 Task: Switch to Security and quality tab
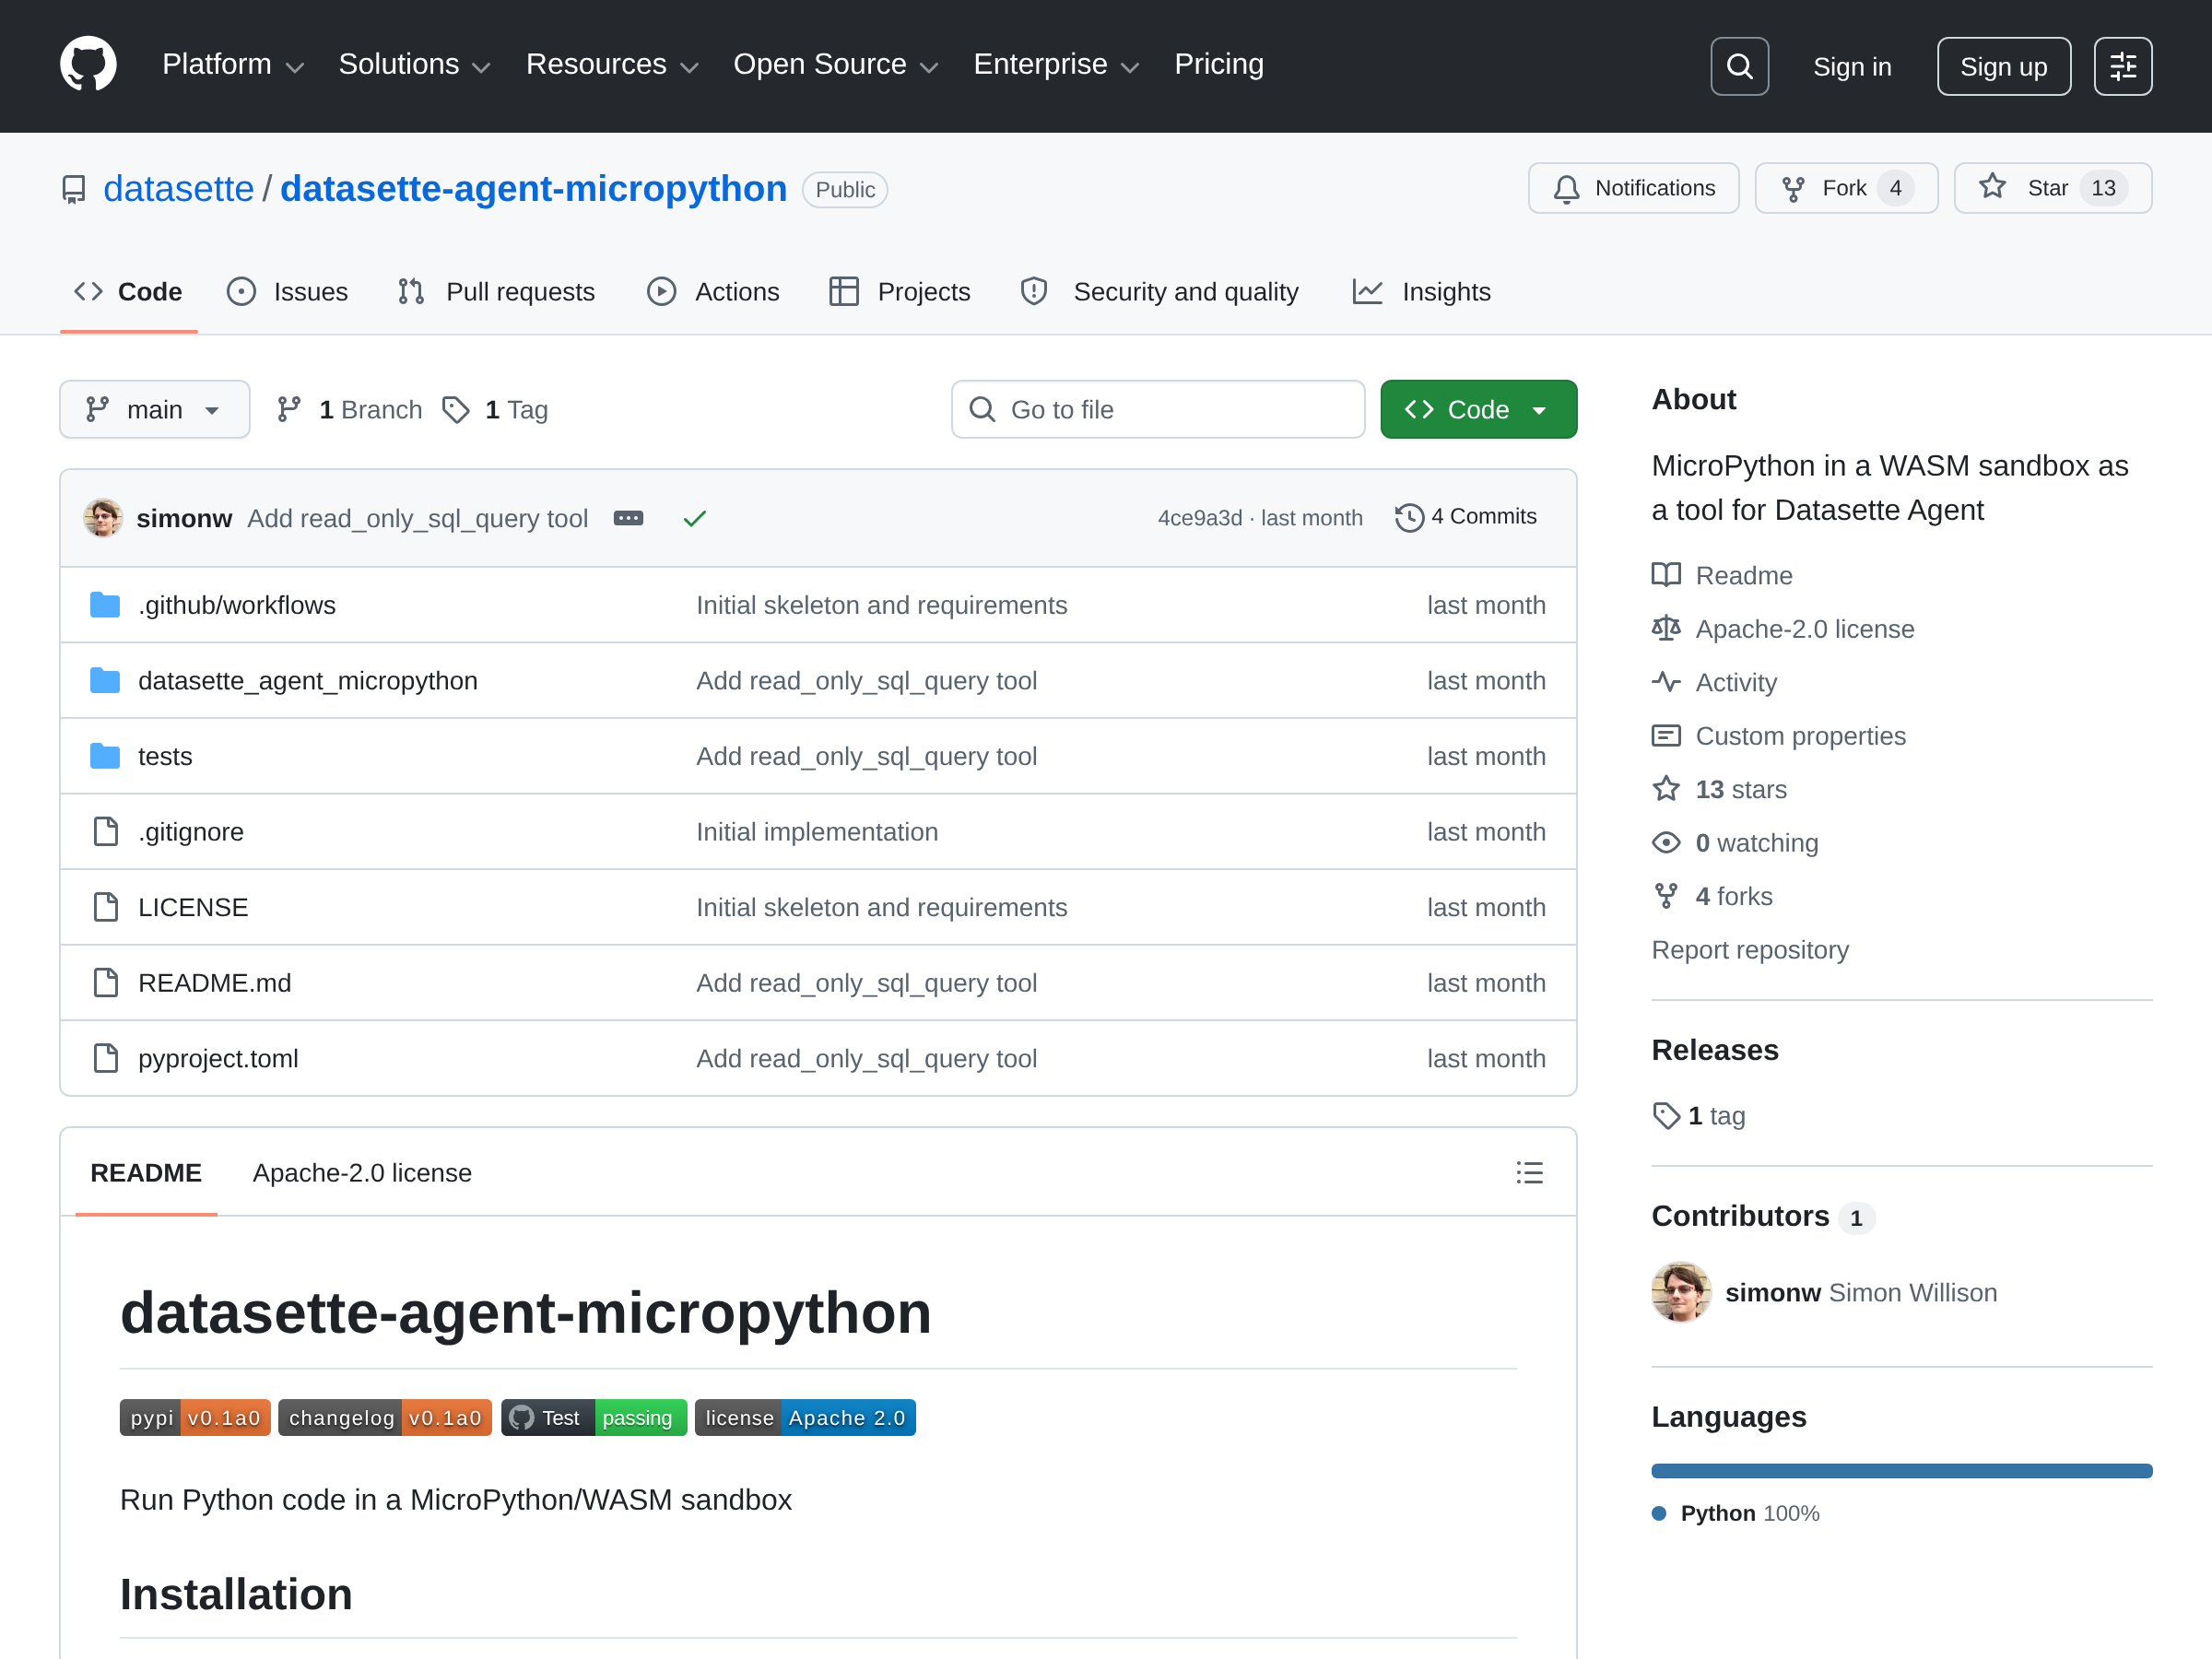[1159, 292]
